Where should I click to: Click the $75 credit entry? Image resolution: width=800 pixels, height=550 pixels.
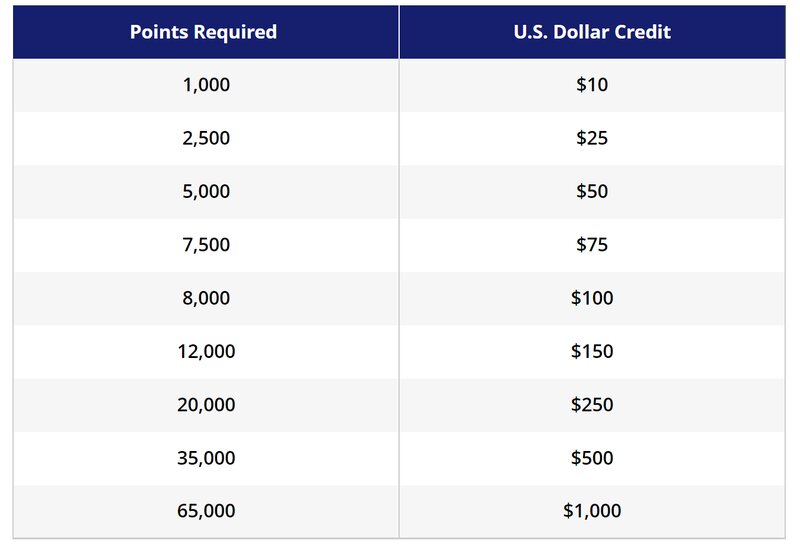pyautogui.click(x=592, y=245)
